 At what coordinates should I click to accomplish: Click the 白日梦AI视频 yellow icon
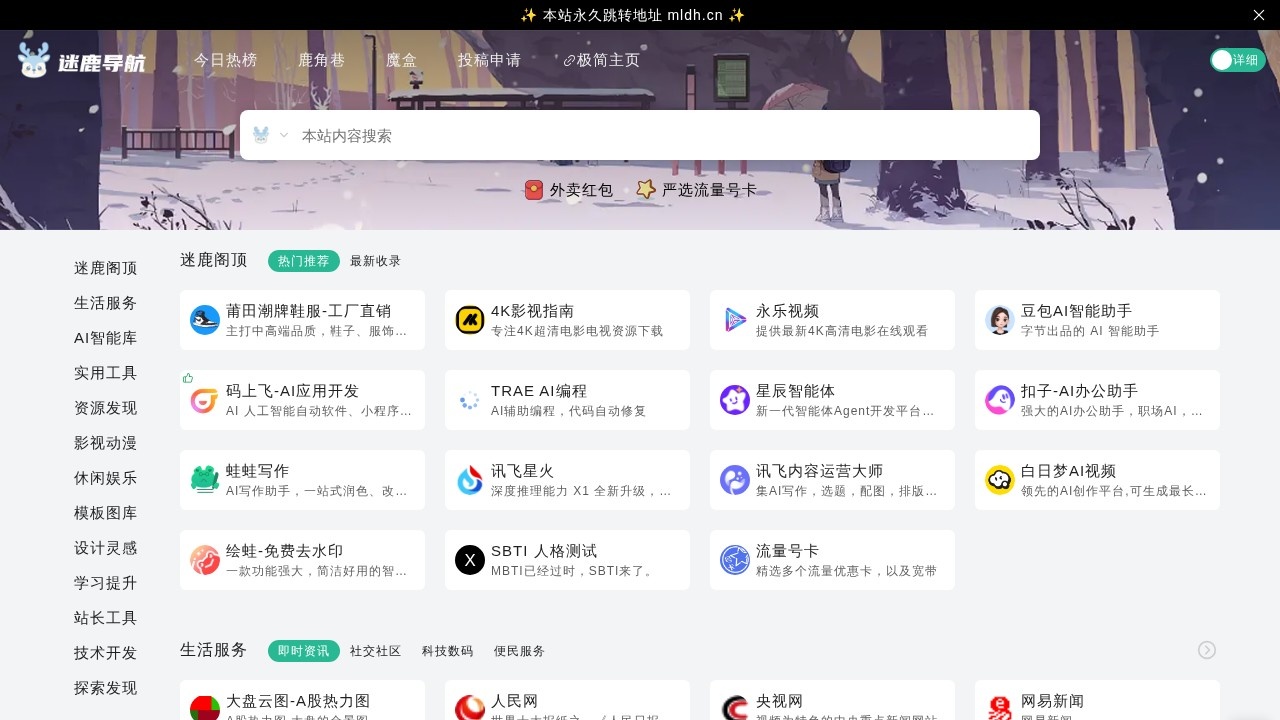1000,480
